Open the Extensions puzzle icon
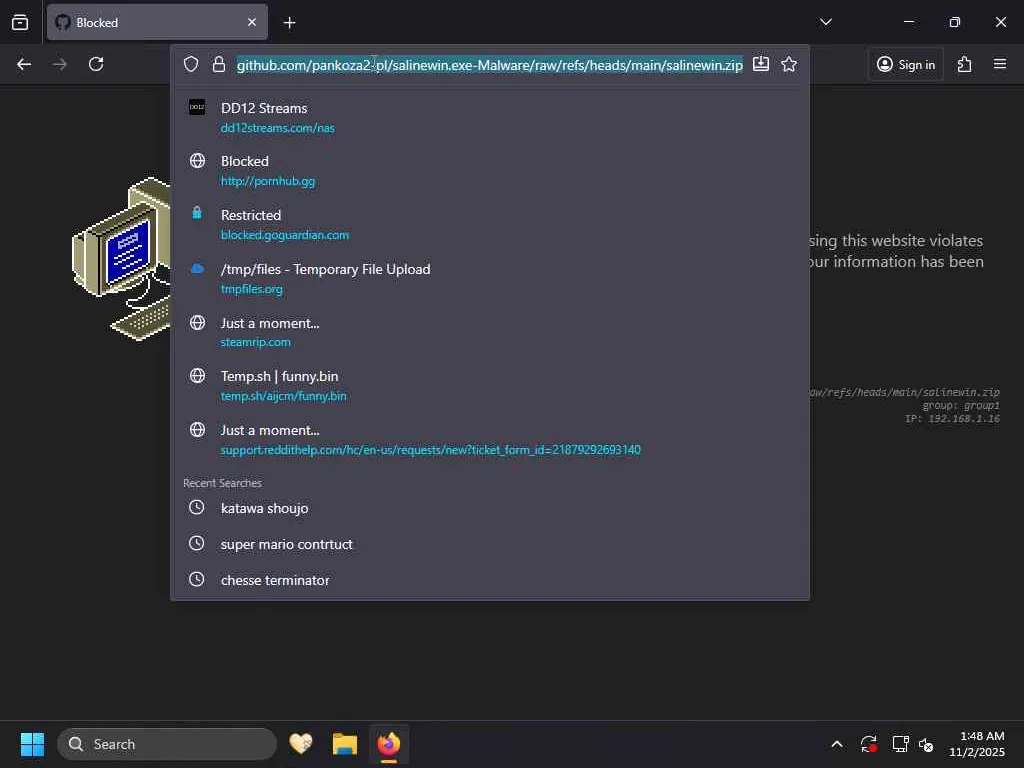This screenshot has width=1024, height=768. [965, 64]
